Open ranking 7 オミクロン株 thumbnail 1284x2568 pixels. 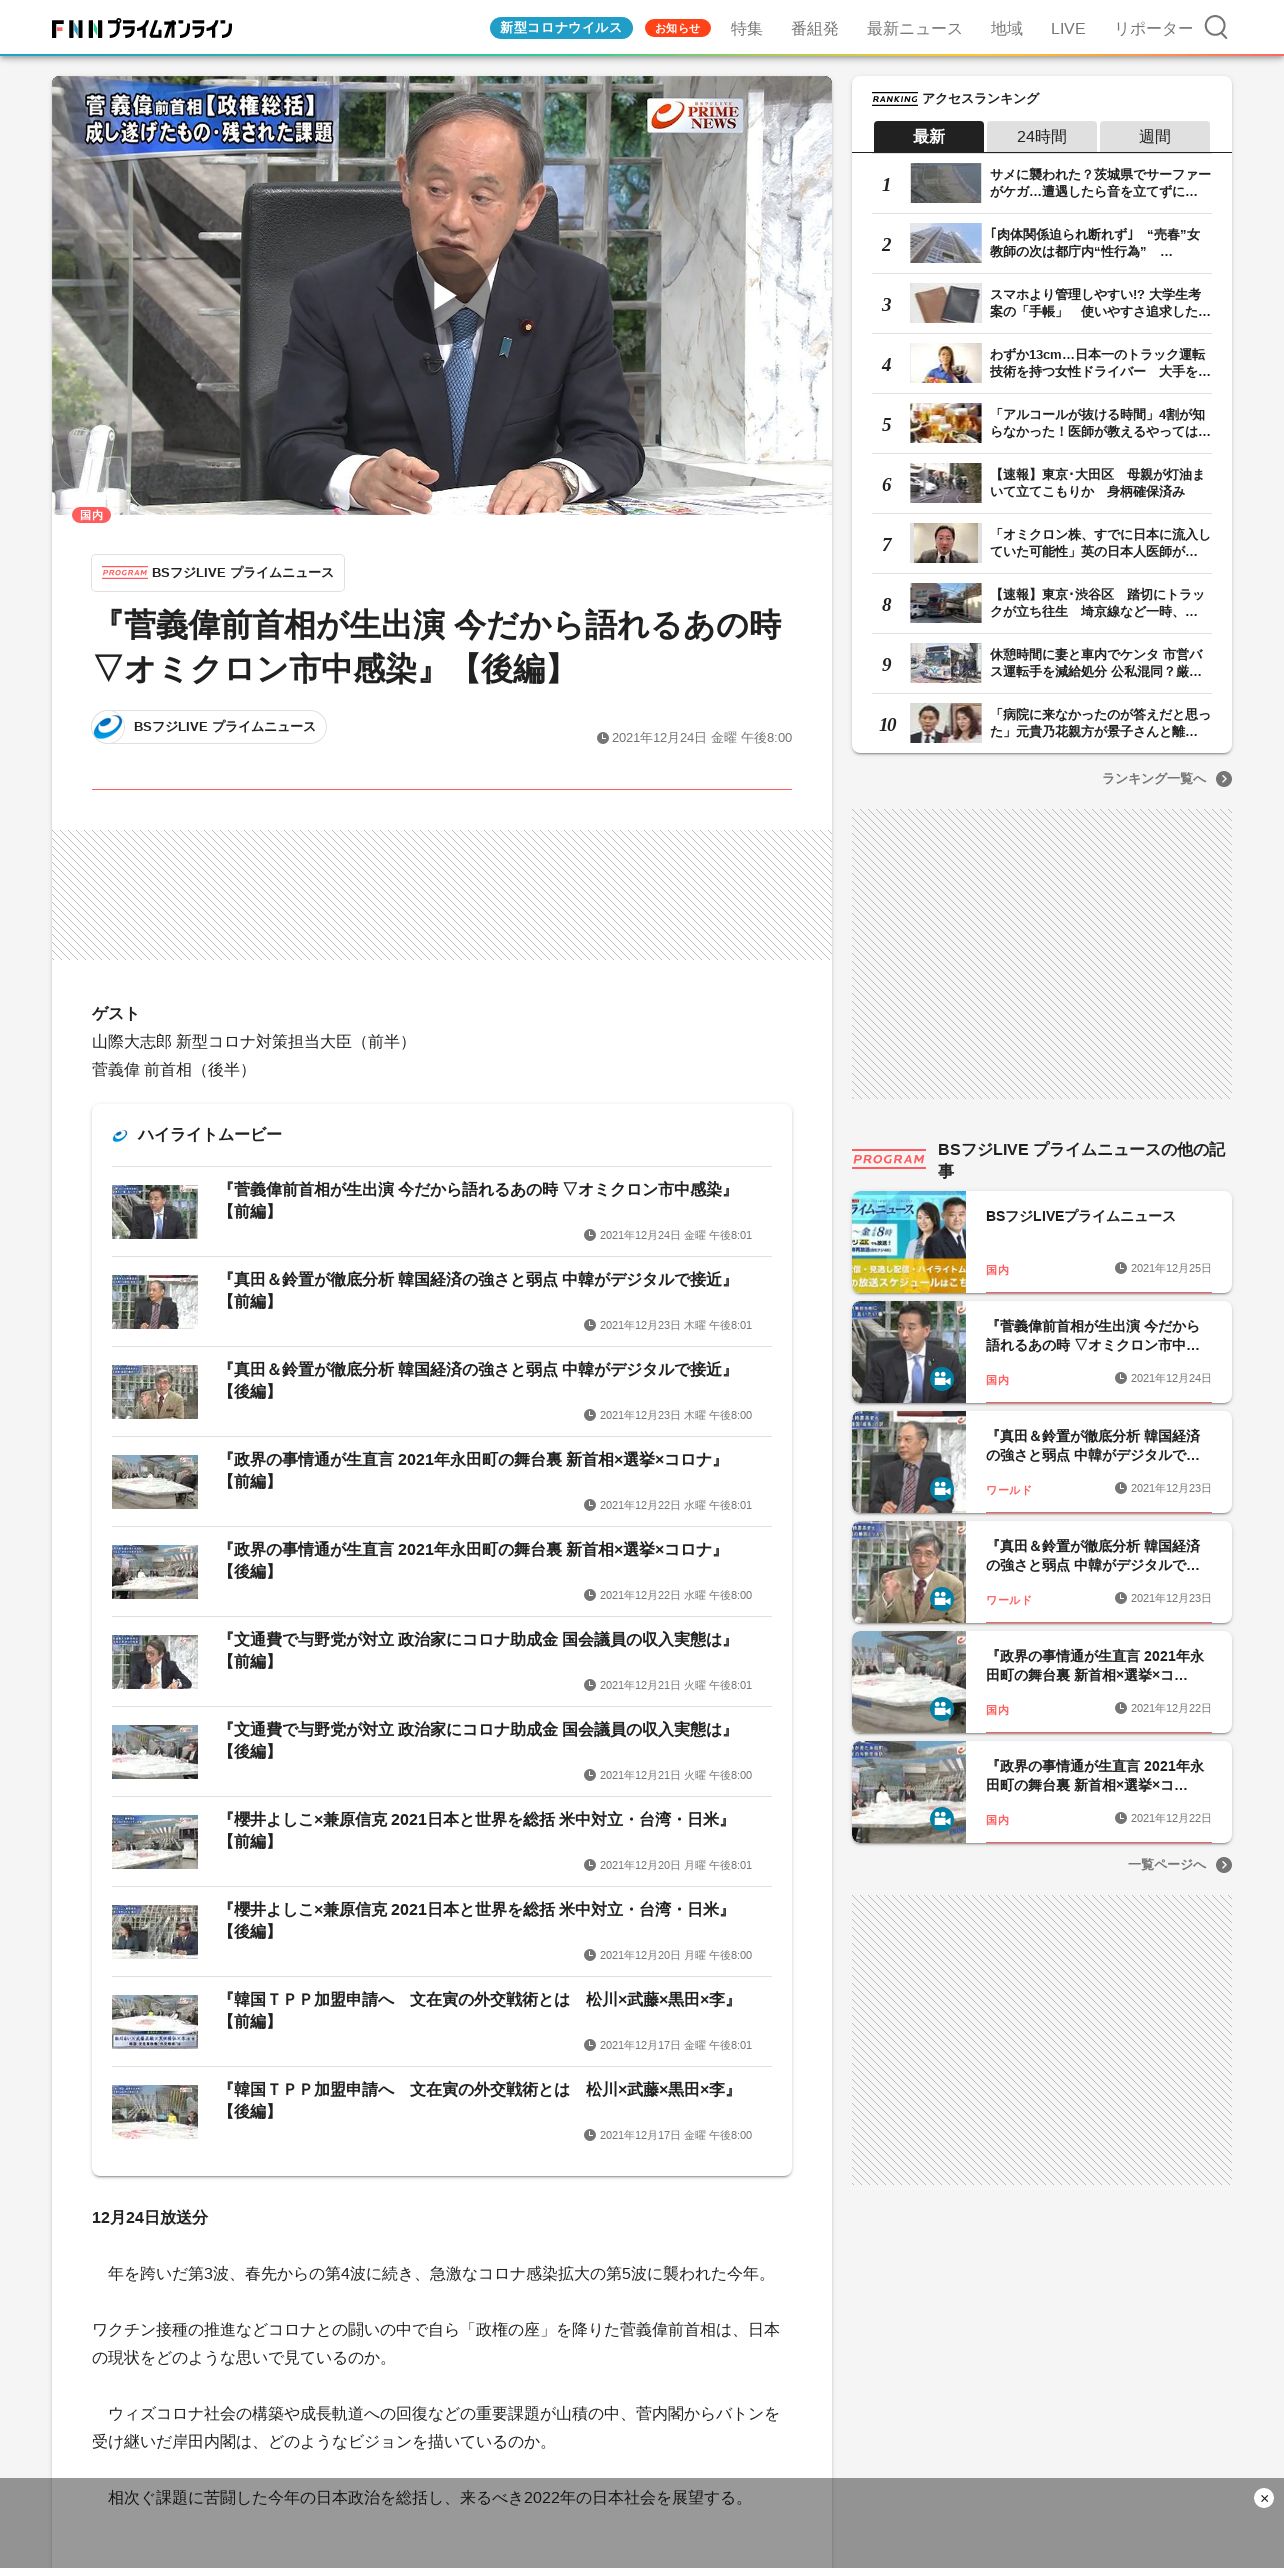(x=945, y=543)
